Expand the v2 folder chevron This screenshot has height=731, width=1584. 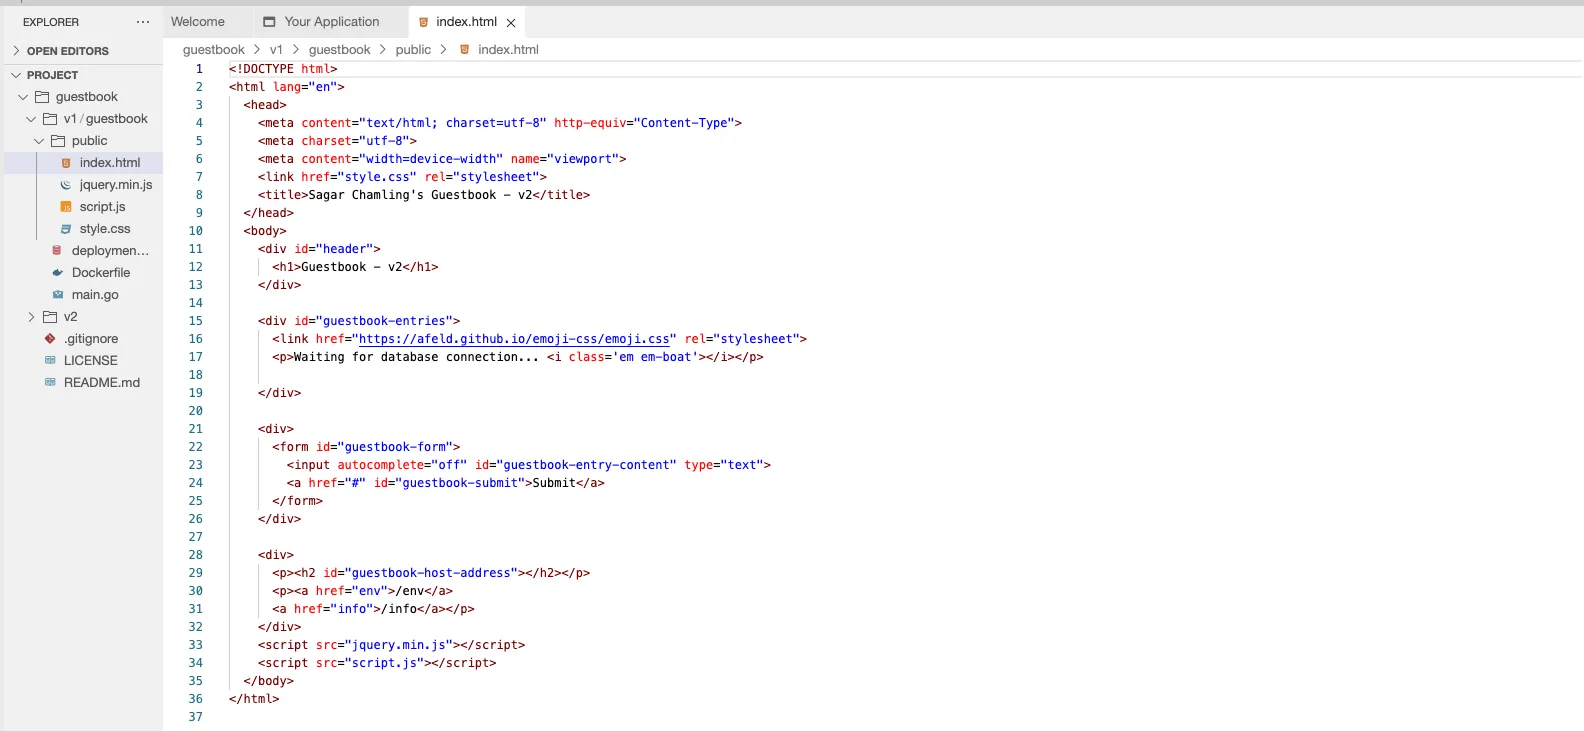(x=31, y=317)
